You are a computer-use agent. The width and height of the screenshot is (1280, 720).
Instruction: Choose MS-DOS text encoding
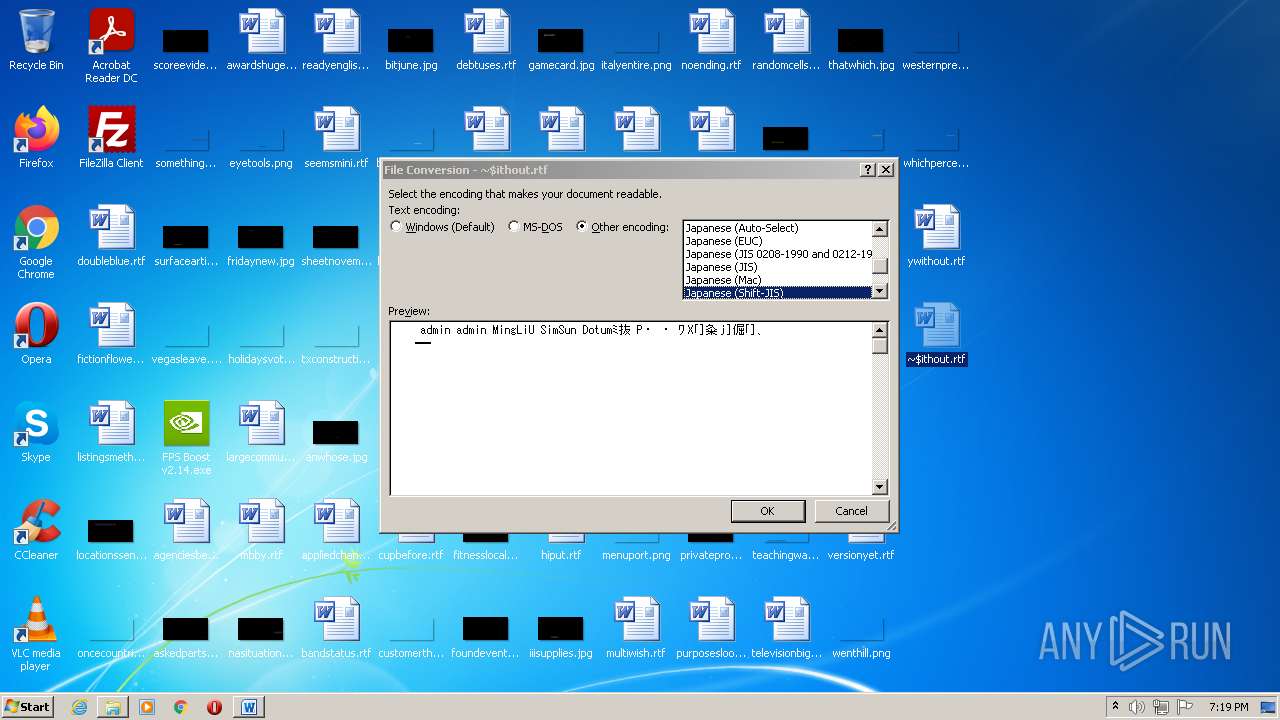point(535,227)
